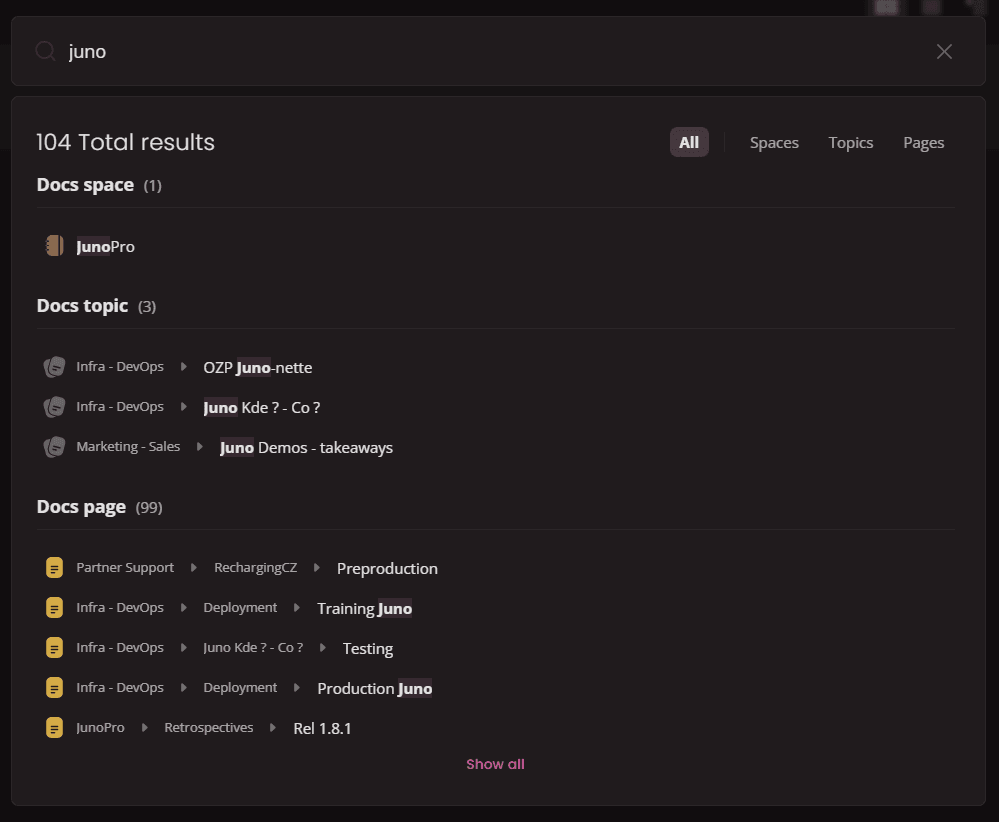Screen dimensions: 999x822
Task: Click RechargingCZ breadcrumb text
Action: [x=255, y=567]
